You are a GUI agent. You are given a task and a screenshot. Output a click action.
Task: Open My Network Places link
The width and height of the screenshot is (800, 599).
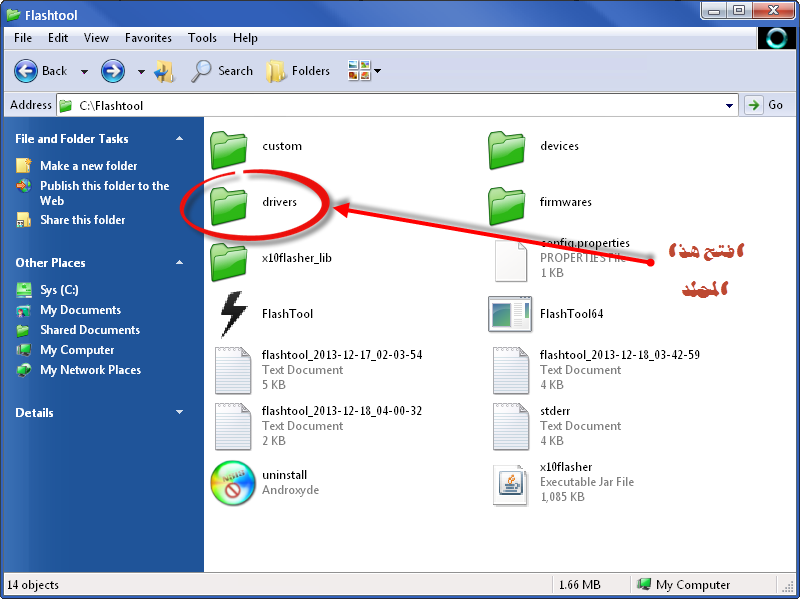90,370
